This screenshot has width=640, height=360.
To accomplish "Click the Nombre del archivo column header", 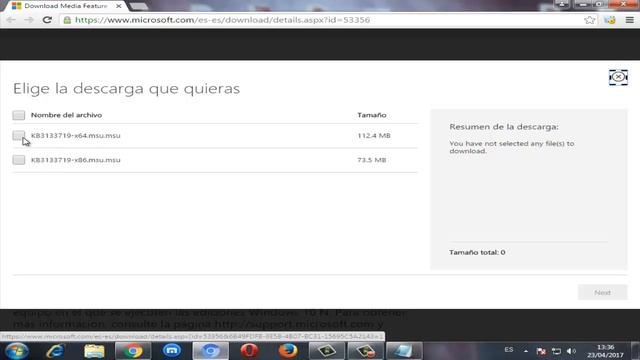I will point(66,115).
